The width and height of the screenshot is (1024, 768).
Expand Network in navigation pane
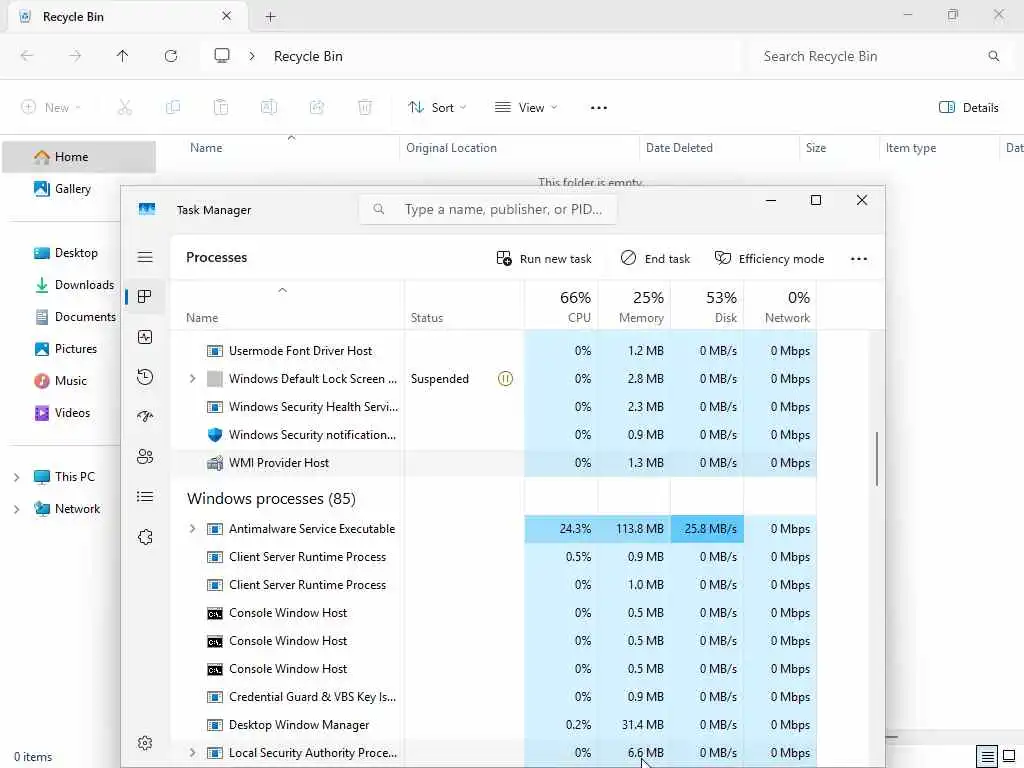[x=17, y=509]
